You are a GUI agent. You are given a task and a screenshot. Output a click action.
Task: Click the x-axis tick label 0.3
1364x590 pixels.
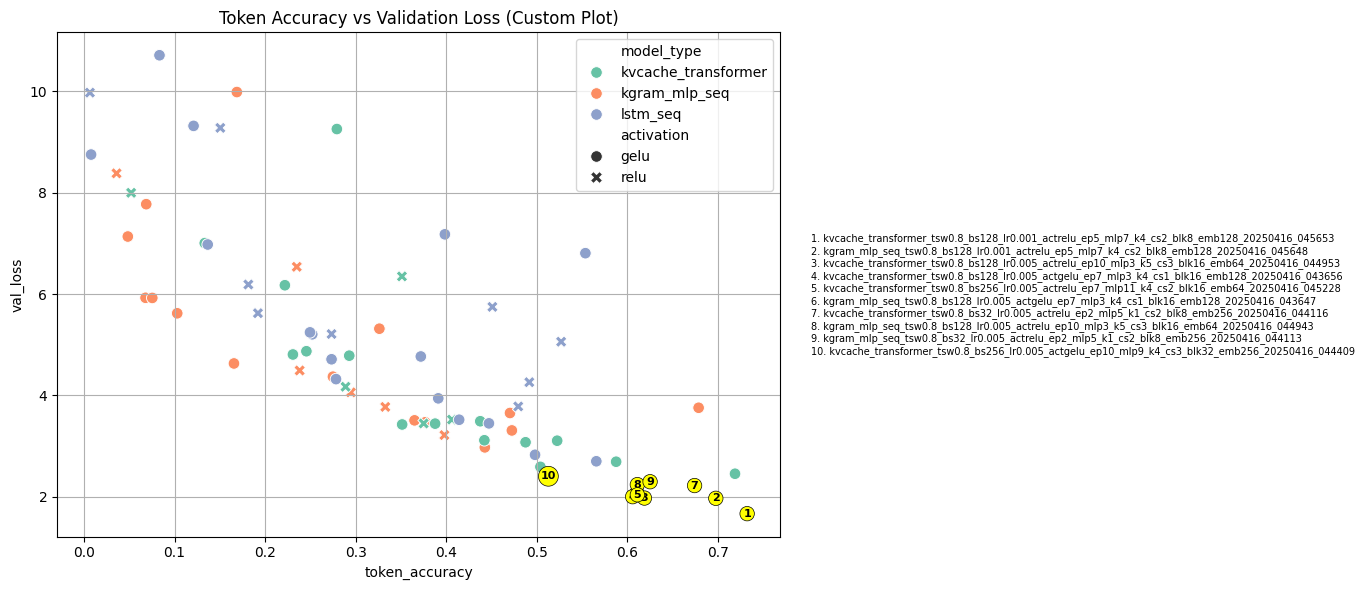click(x=356, y=551)
